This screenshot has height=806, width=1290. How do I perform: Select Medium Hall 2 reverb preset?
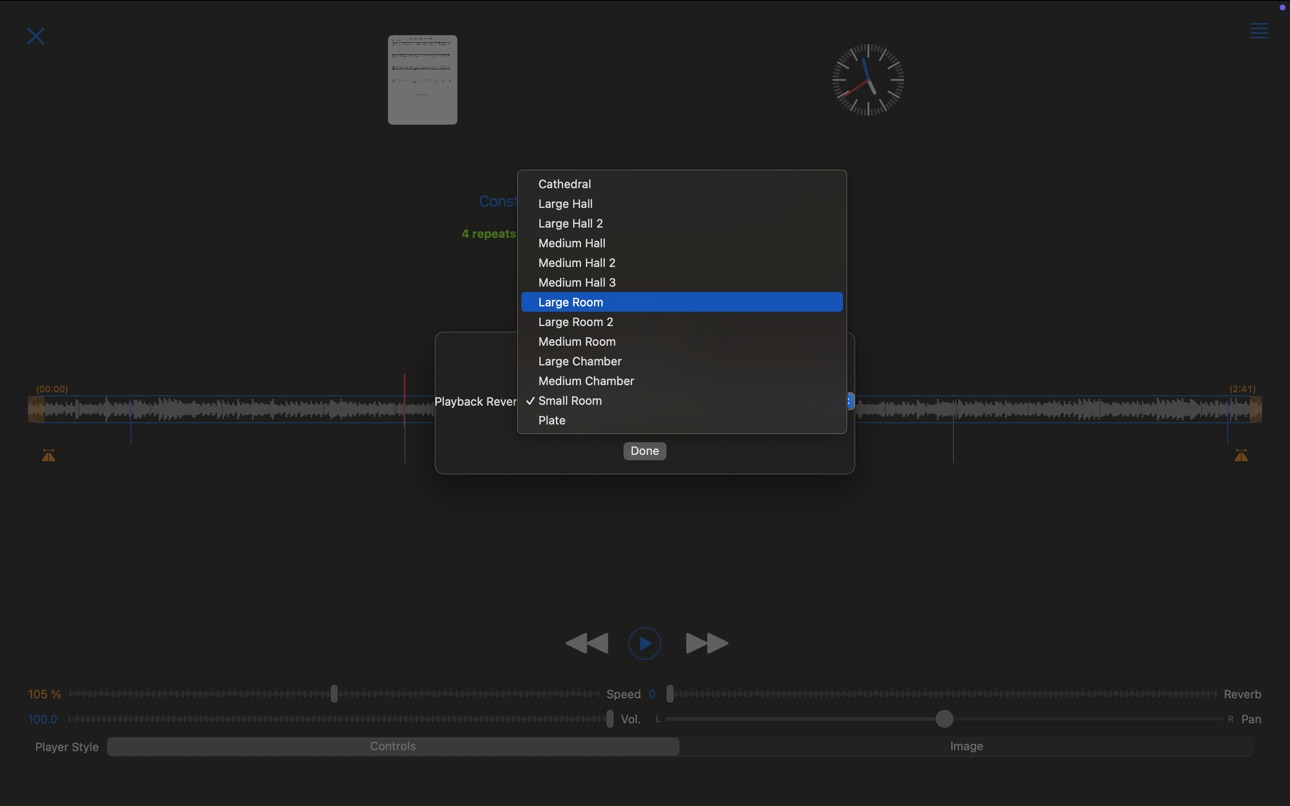click(682, 263)
